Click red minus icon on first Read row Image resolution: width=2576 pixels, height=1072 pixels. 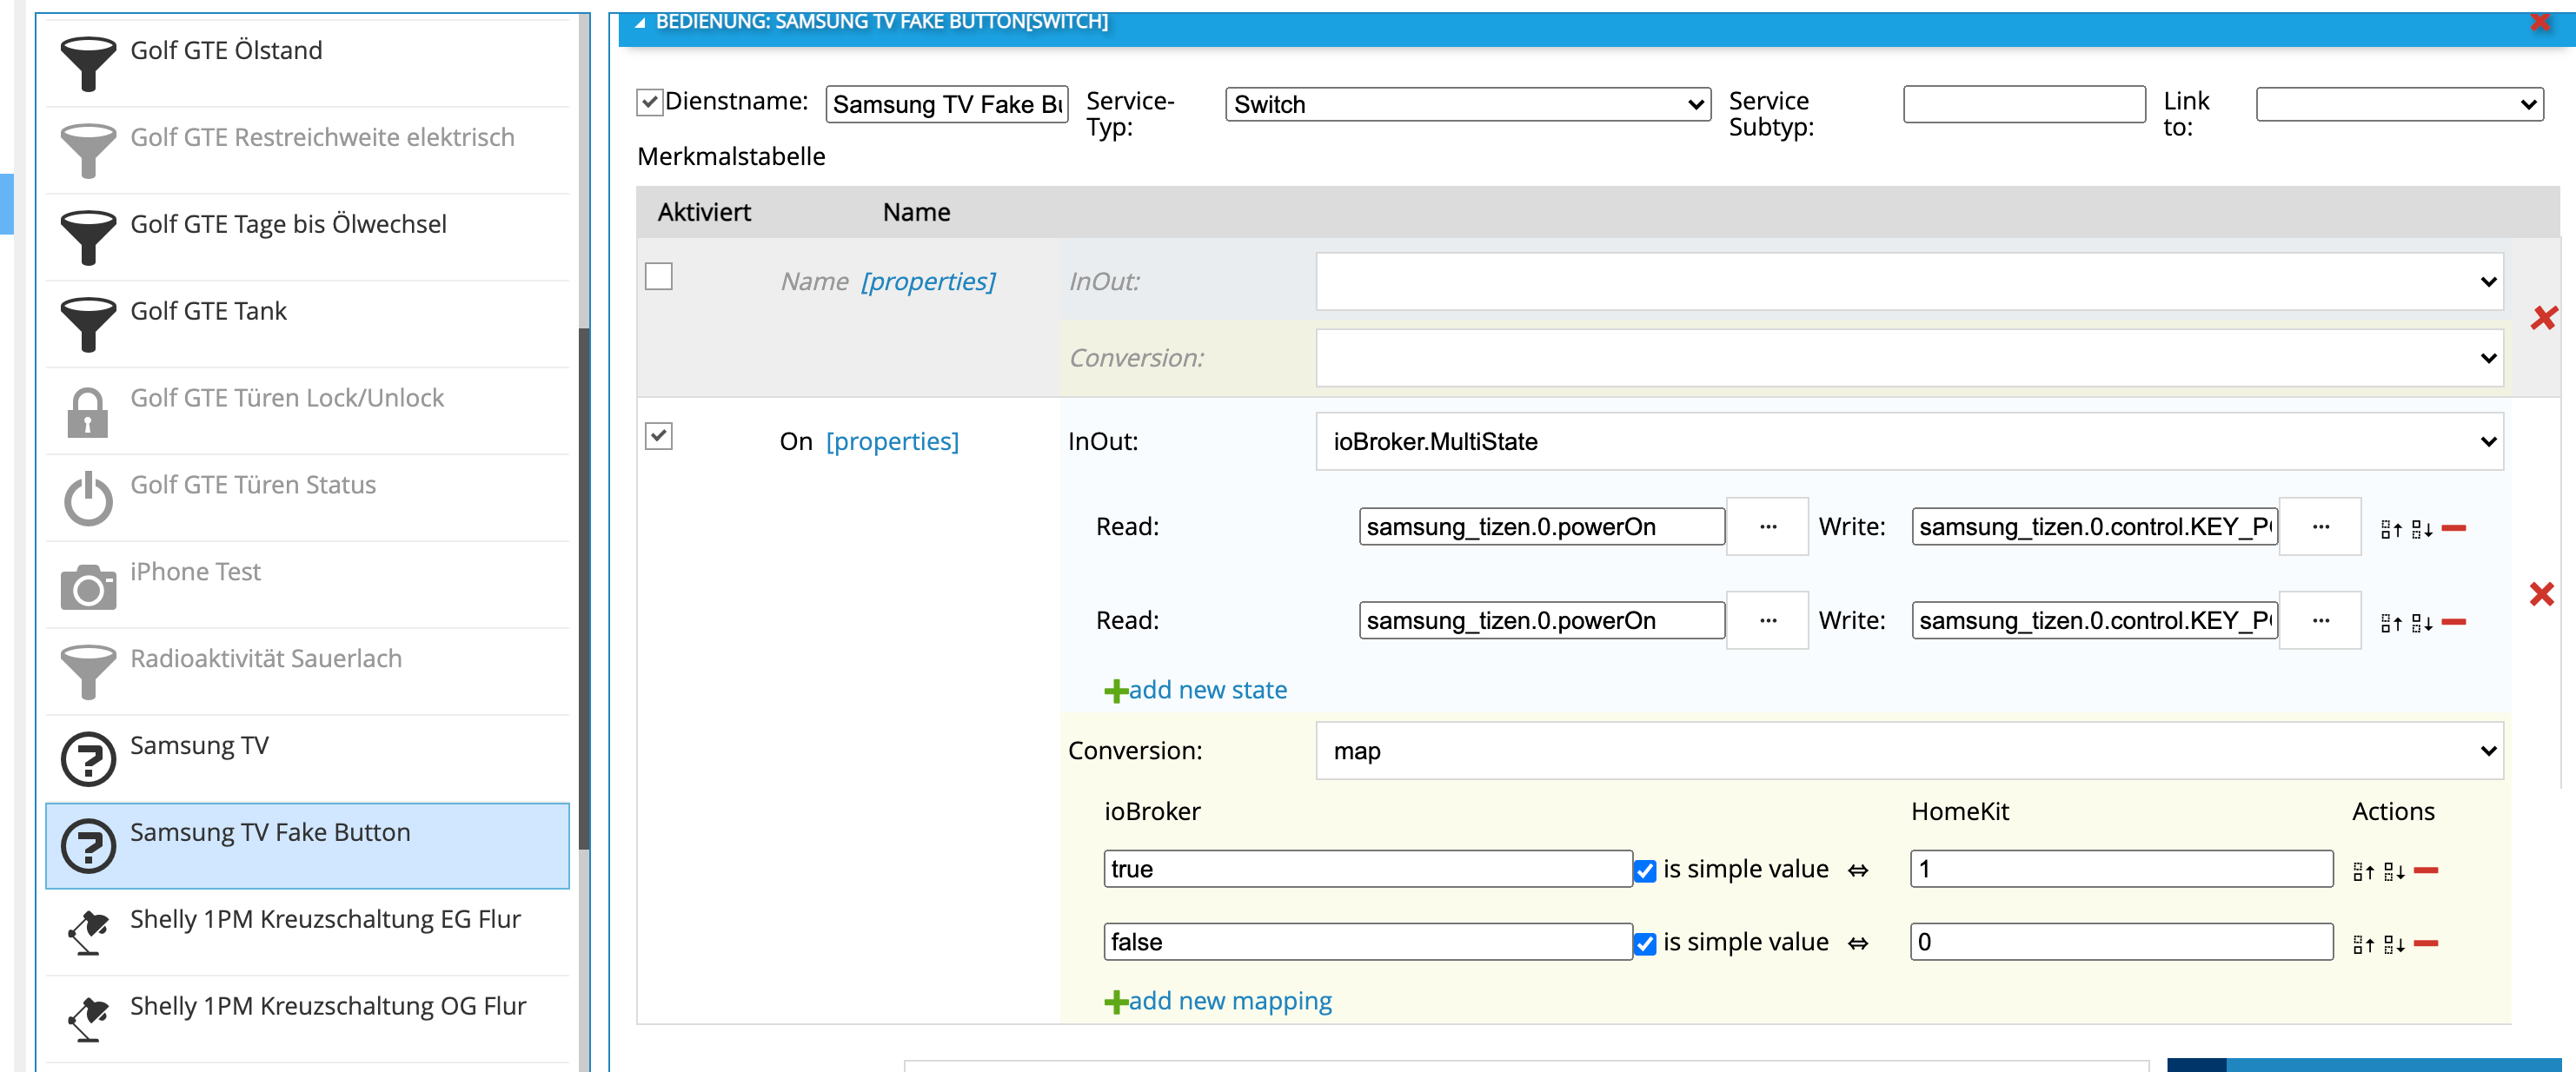tap(2453, 528)
